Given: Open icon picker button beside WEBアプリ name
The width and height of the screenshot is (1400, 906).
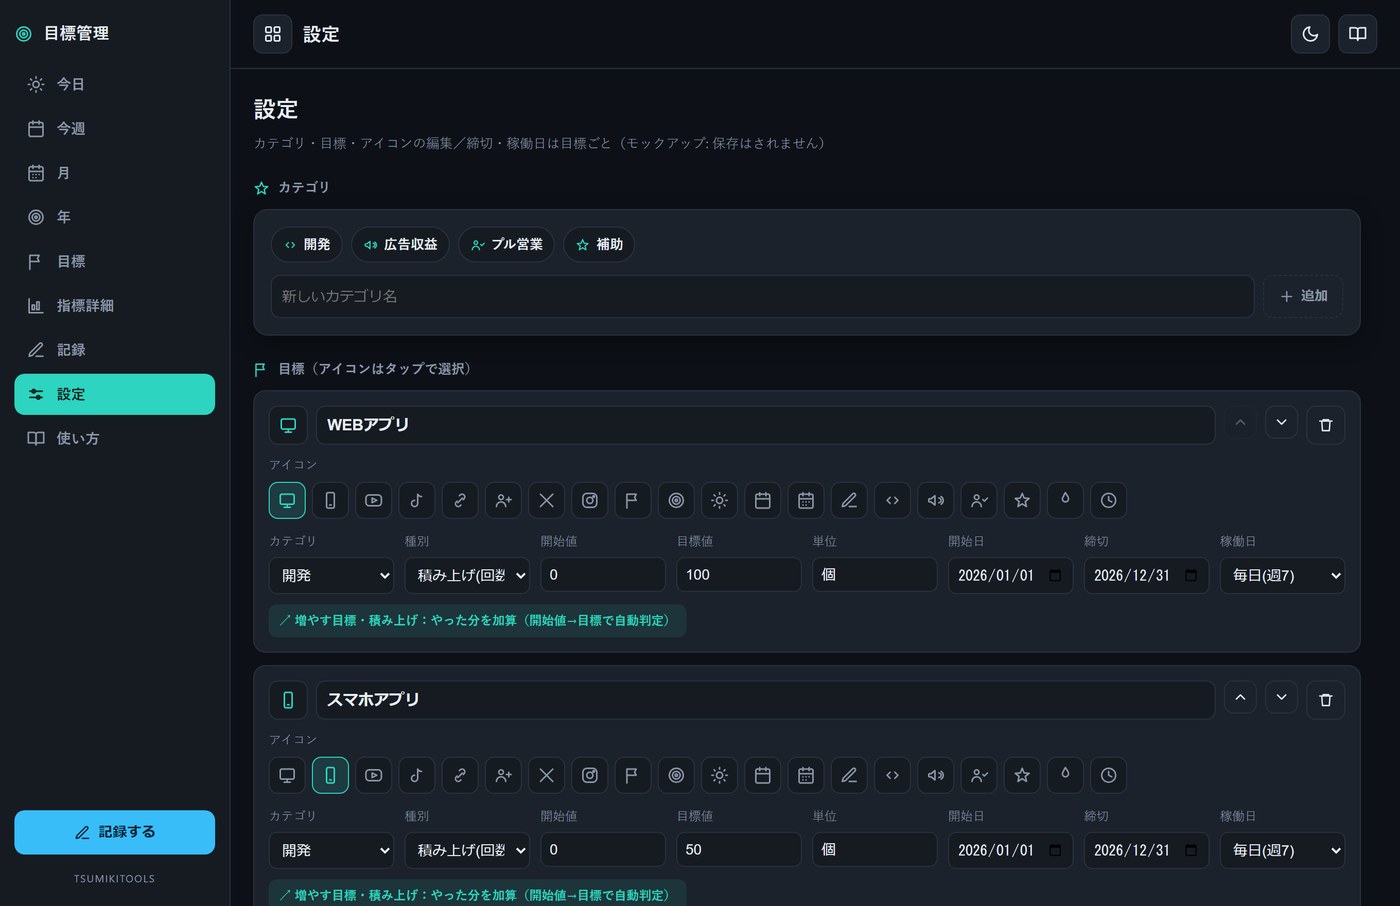Looking at the screenshot, I should click(288, 425).
